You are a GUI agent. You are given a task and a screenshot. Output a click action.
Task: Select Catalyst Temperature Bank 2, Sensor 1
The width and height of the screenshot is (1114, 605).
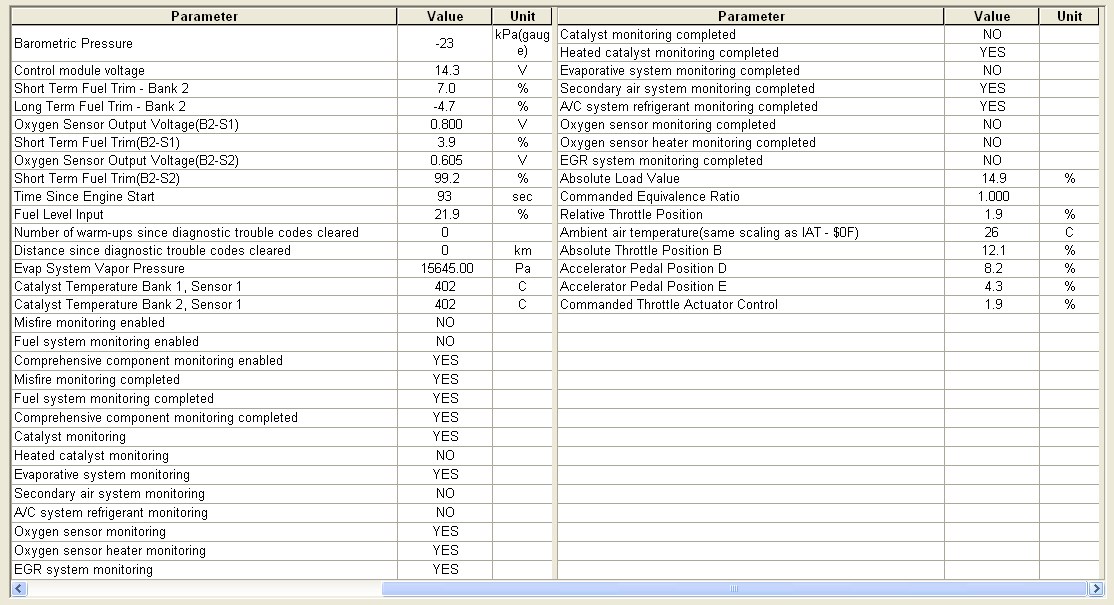(281, 305)
